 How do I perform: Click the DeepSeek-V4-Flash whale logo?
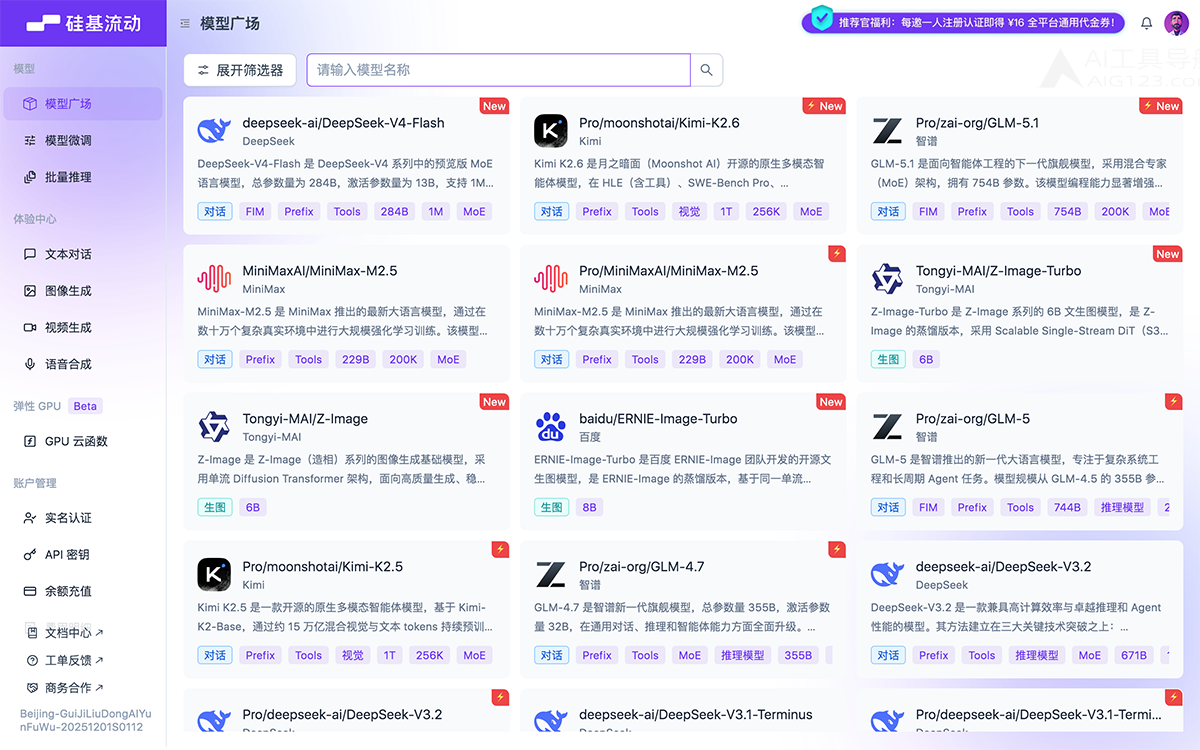click(214, 131)
